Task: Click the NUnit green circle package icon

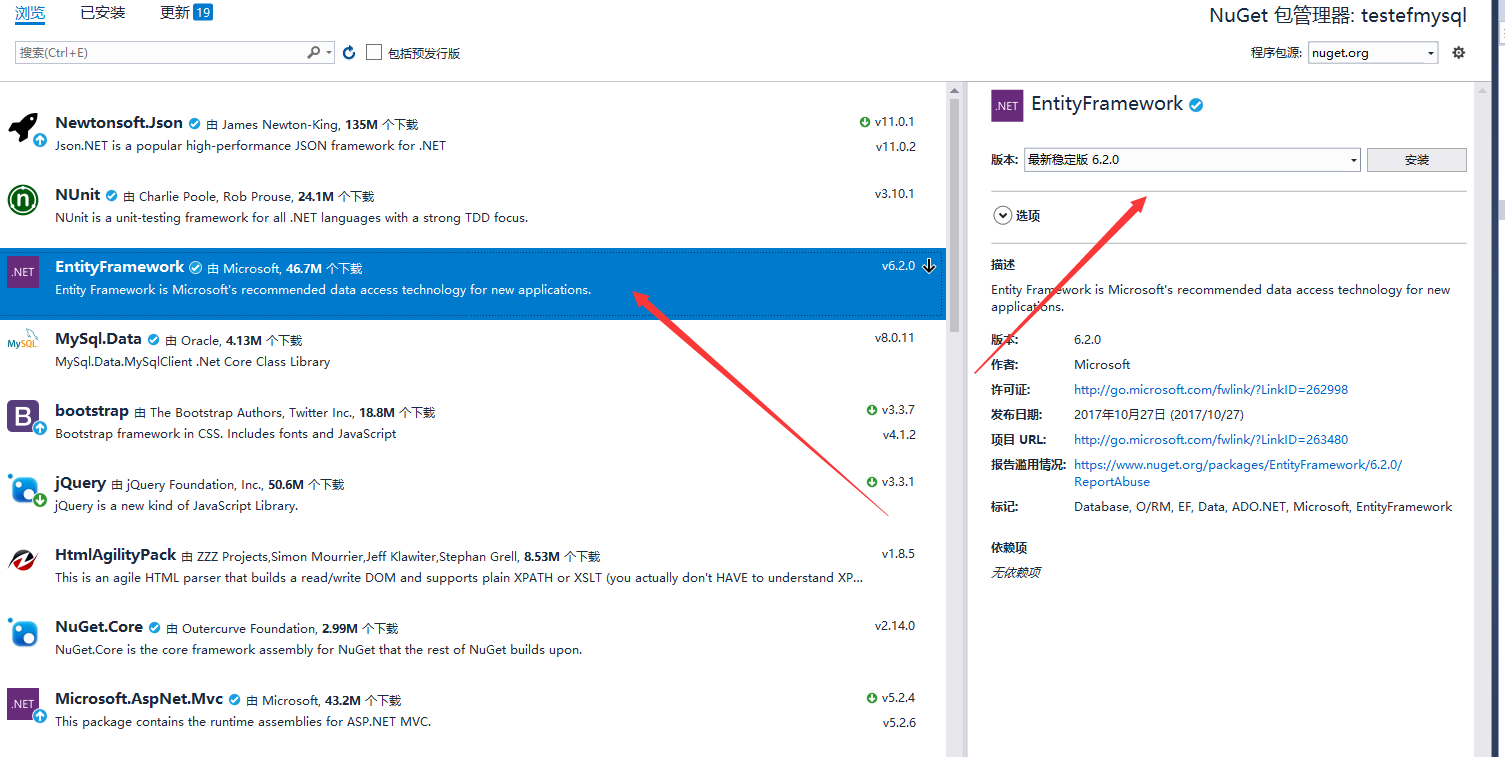Action: pyautogui.click(x=23, y=200)
